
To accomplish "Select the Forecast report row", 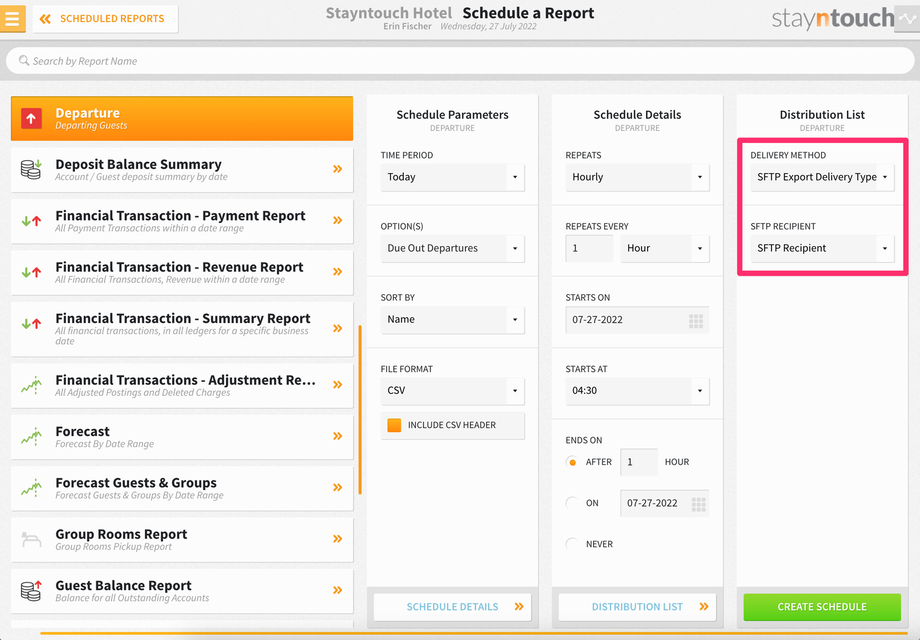I will point(182,436).
